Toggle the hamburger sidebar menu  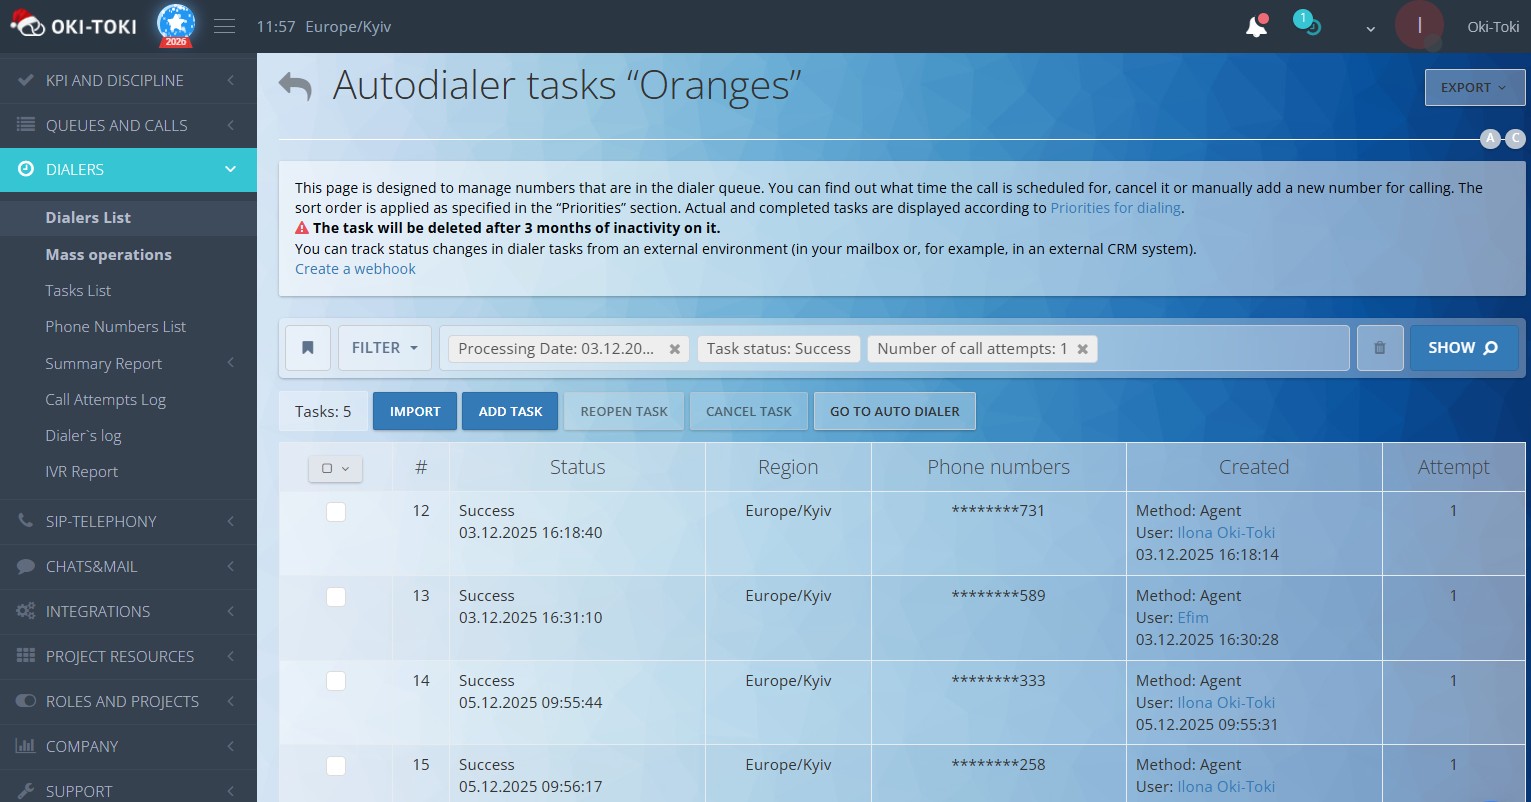[x=225, y=27]
